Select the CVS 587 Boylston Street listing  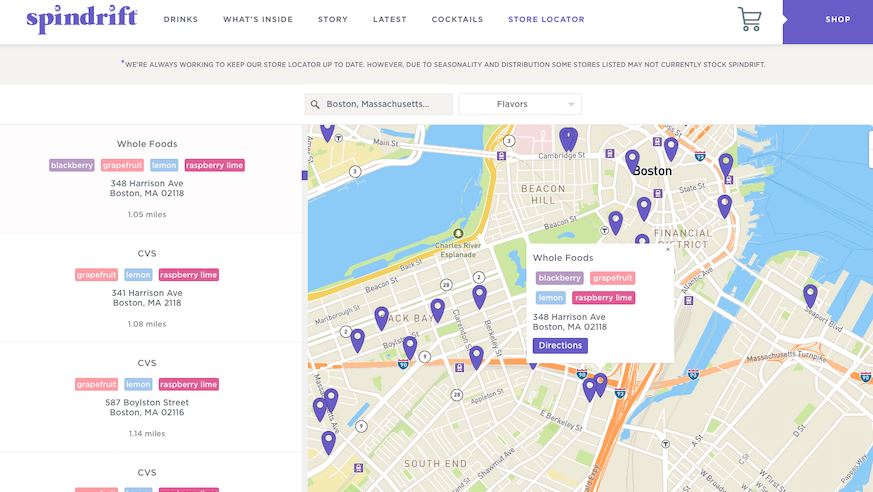tap(147, 397)
